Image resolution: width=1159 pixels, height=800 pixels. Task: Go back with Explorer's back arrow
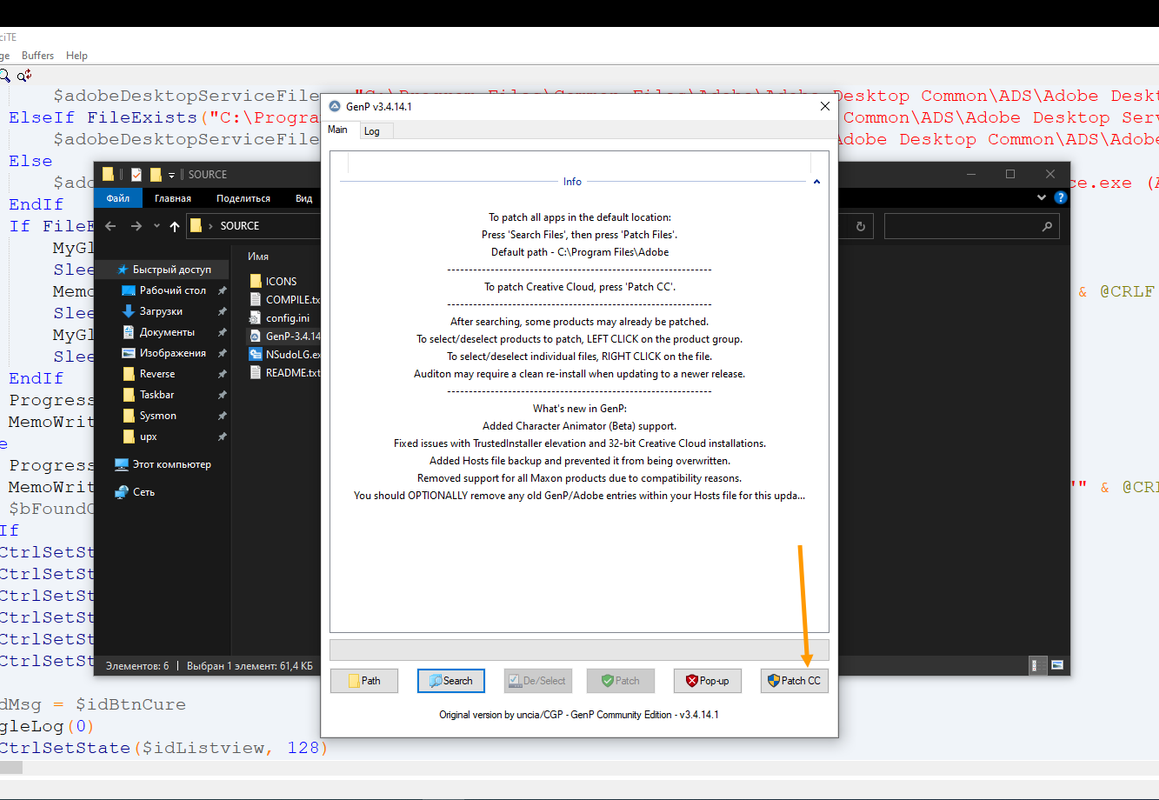tap(111, 226)
